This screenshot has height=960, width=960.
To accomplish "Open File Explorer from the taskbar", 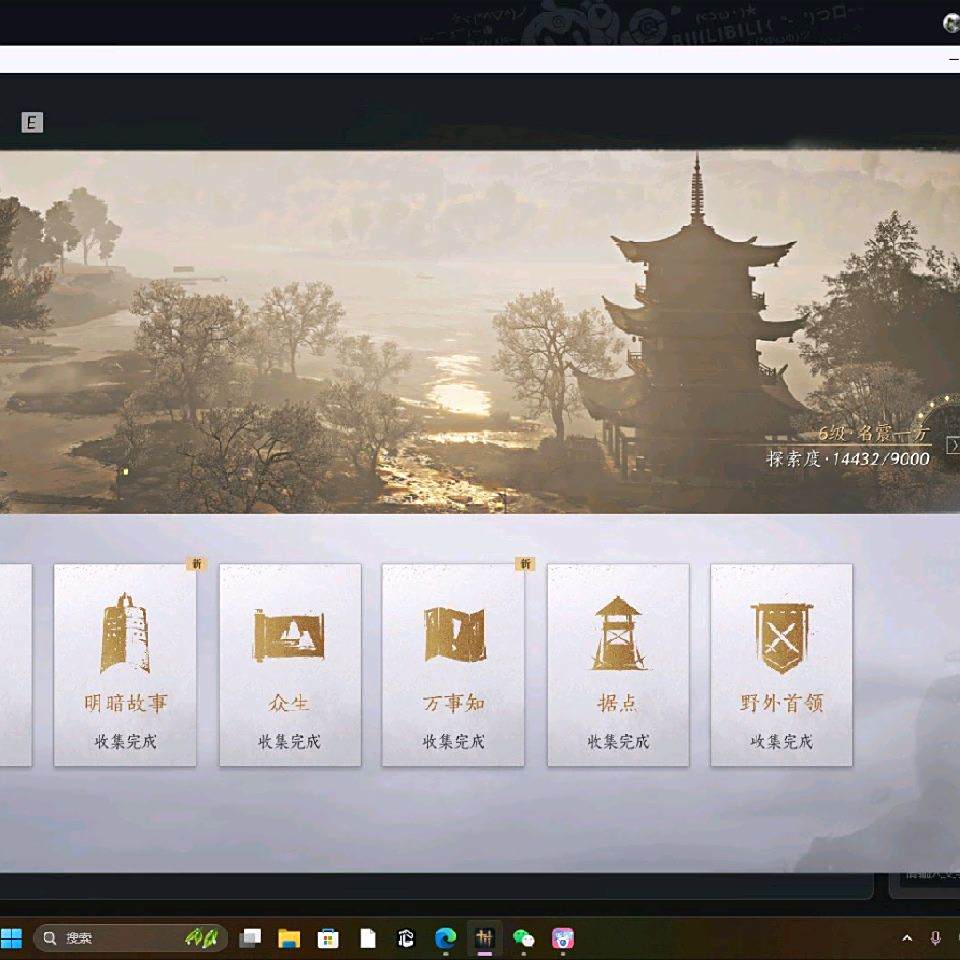I will (289, 938).
